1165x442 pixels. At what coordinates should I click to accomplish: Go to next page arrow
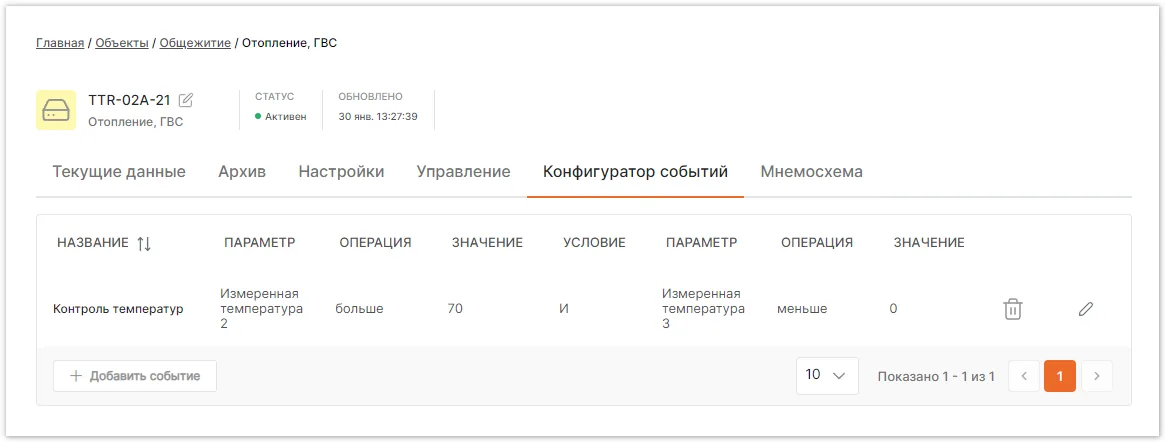(x=1097, y=376)
